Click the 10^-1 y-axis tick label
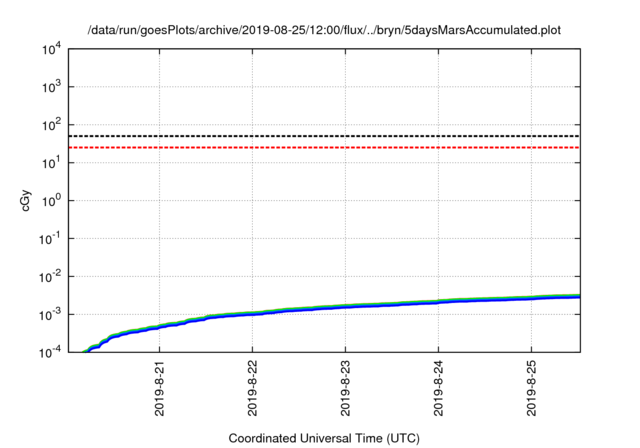640x448 pixels. 50,239
